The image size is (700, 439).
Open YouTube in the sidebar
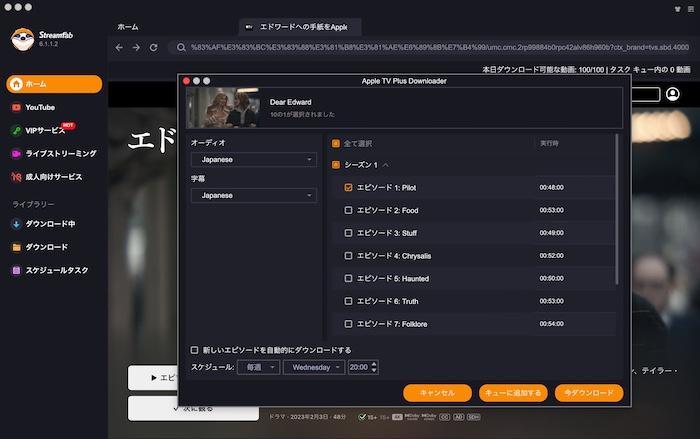40,107
